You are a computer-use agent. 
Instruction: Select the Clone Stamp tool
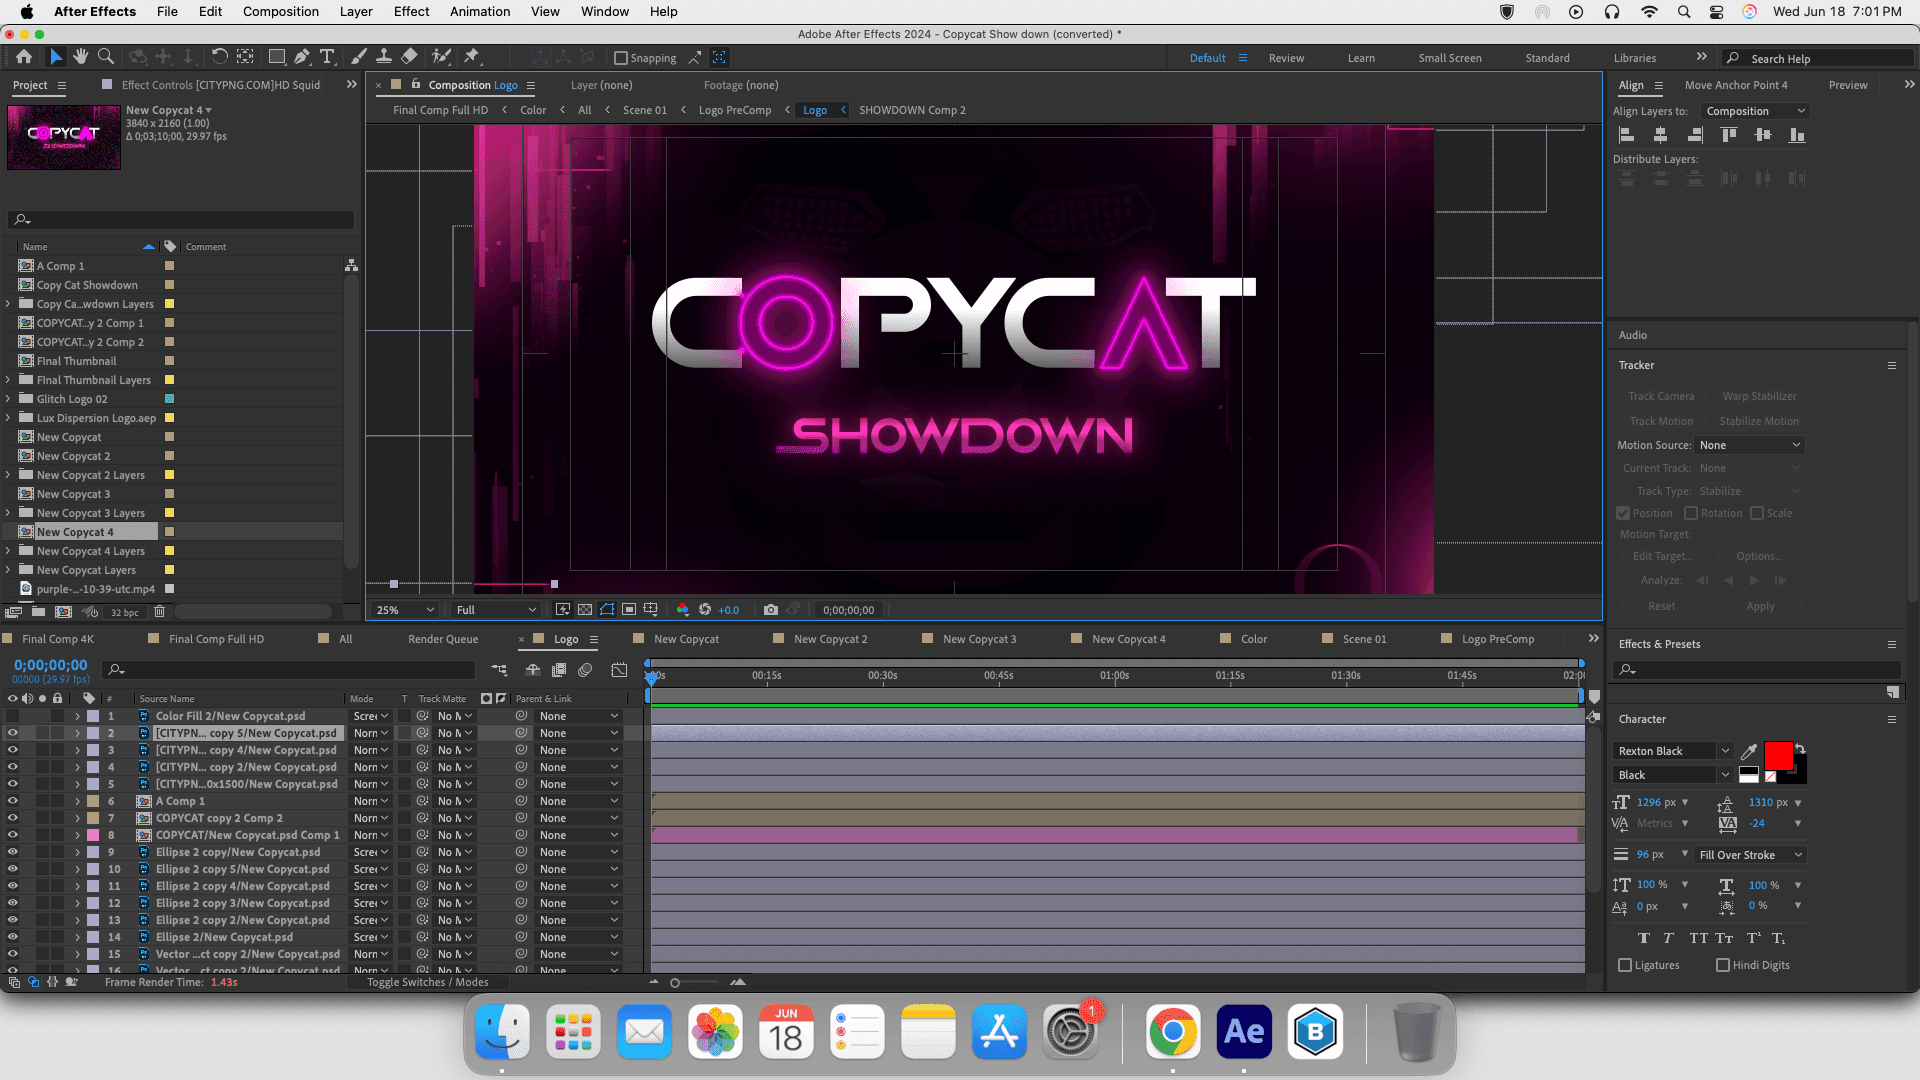point(384,57)
